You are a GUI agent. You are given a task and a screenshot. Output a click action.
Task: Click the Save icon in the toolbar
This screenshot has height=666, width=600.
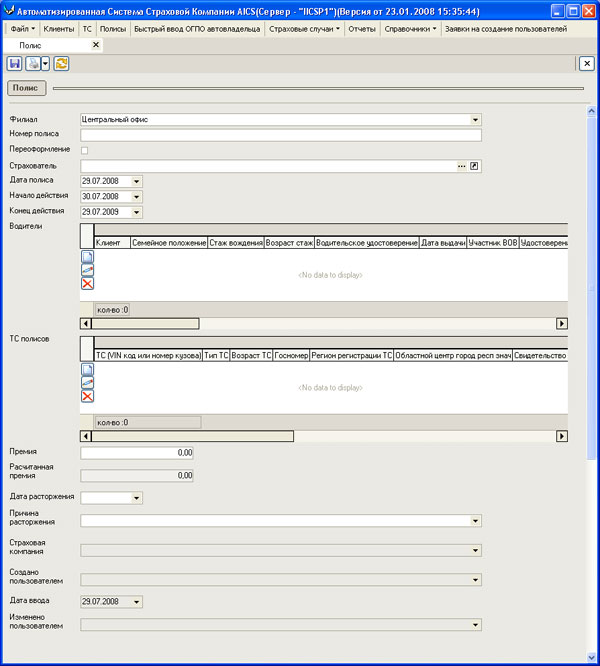pyautogui.click(x=15, y=63)
